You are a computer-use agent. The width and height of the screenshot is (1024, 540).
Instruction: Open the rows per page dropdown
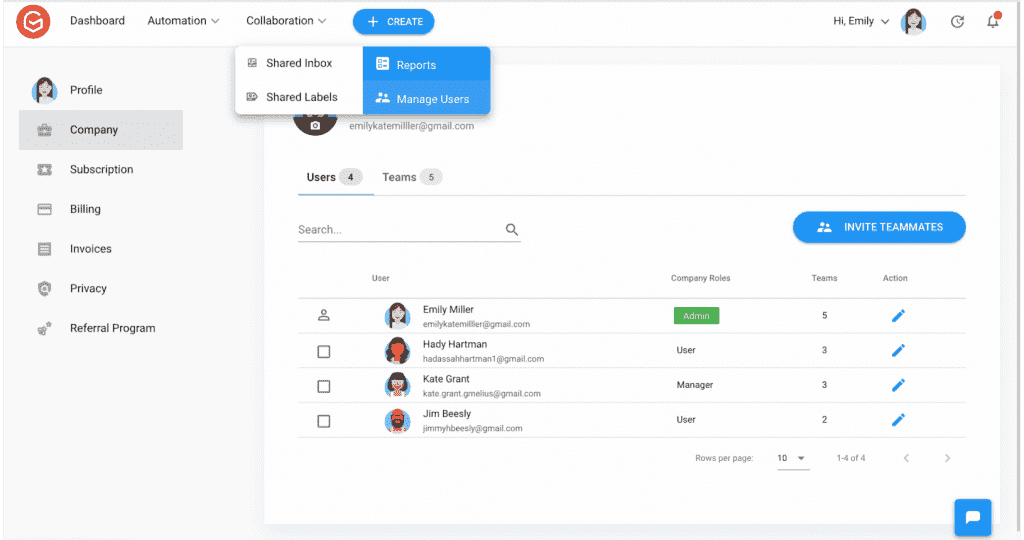point(793,458)
